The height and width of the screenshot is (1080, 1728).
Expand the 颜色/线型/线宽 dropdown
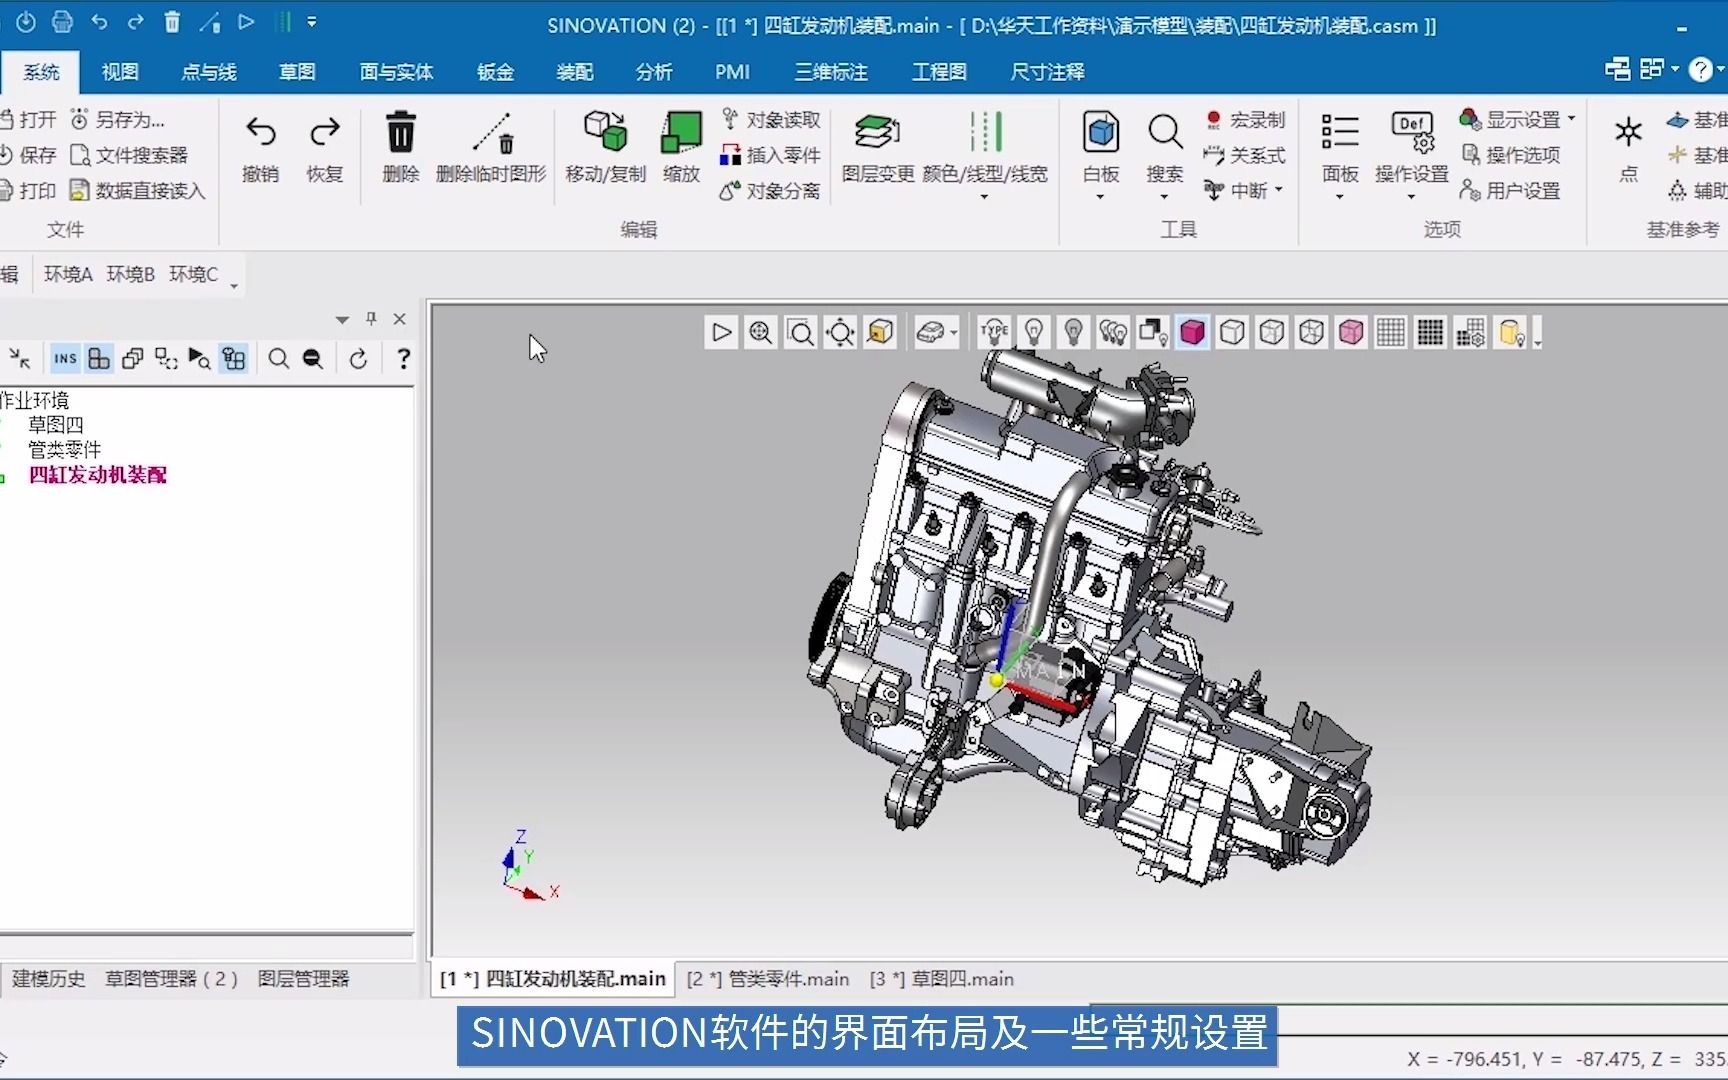click(984, 197)
